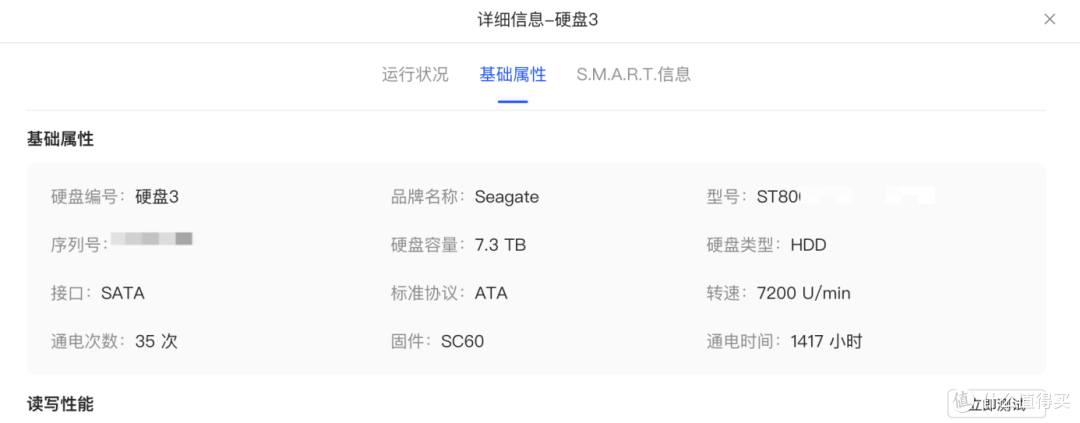Click the 接口 value SATA
The height and width of the screenshot is (423, 1080).
[x=123, y=293]
